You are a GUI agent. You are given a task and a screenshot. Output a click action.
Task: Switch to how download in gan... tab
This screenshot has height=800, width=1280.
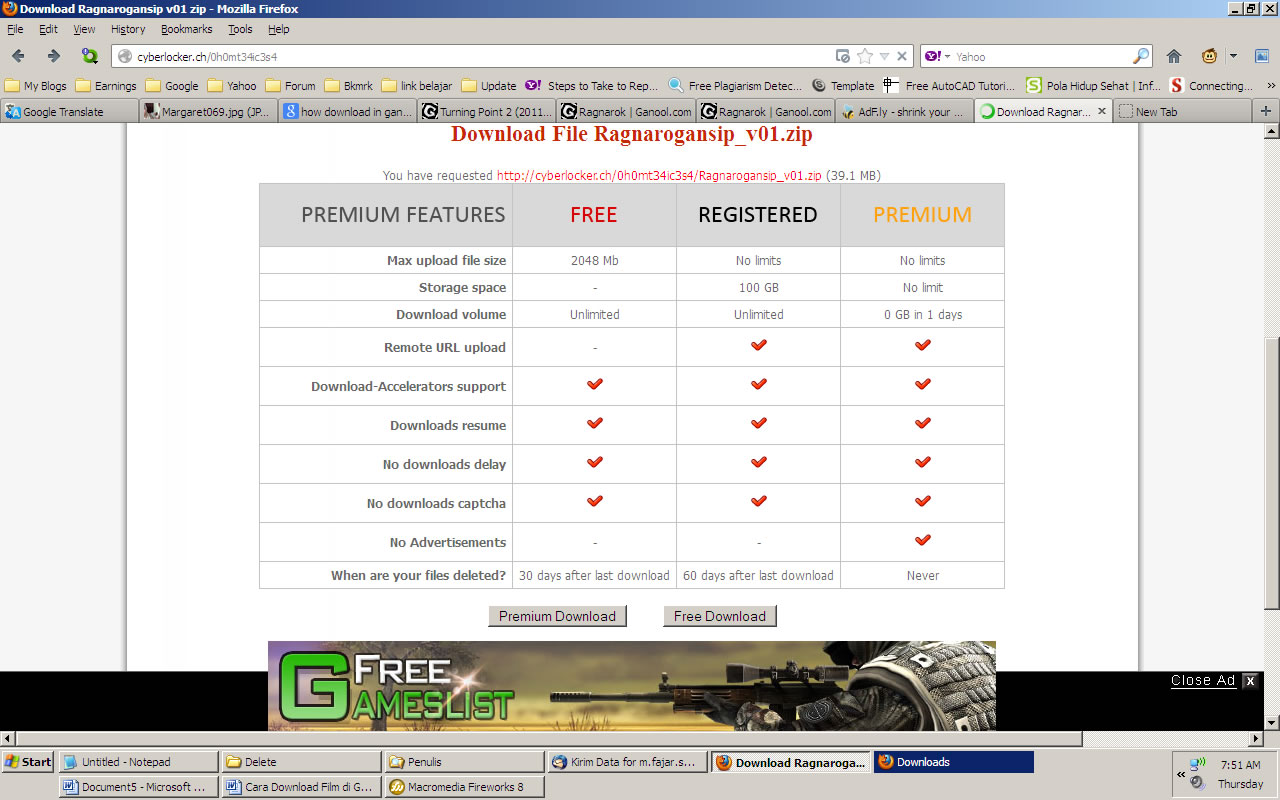click(347, 112)
